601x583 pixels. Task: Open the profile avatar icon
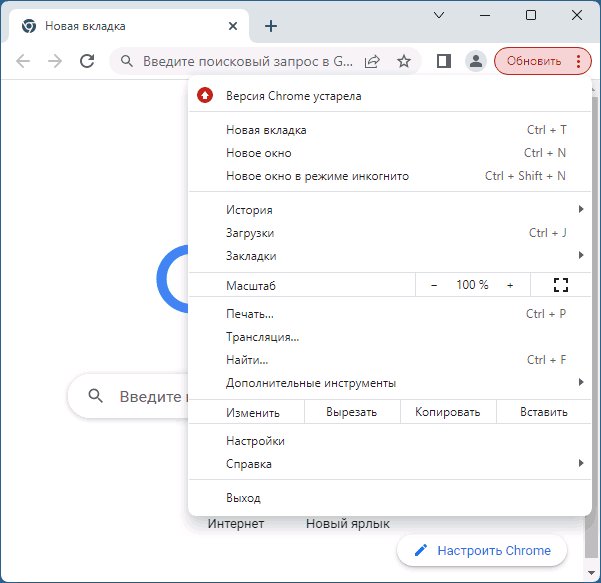(x=476, y=61)
